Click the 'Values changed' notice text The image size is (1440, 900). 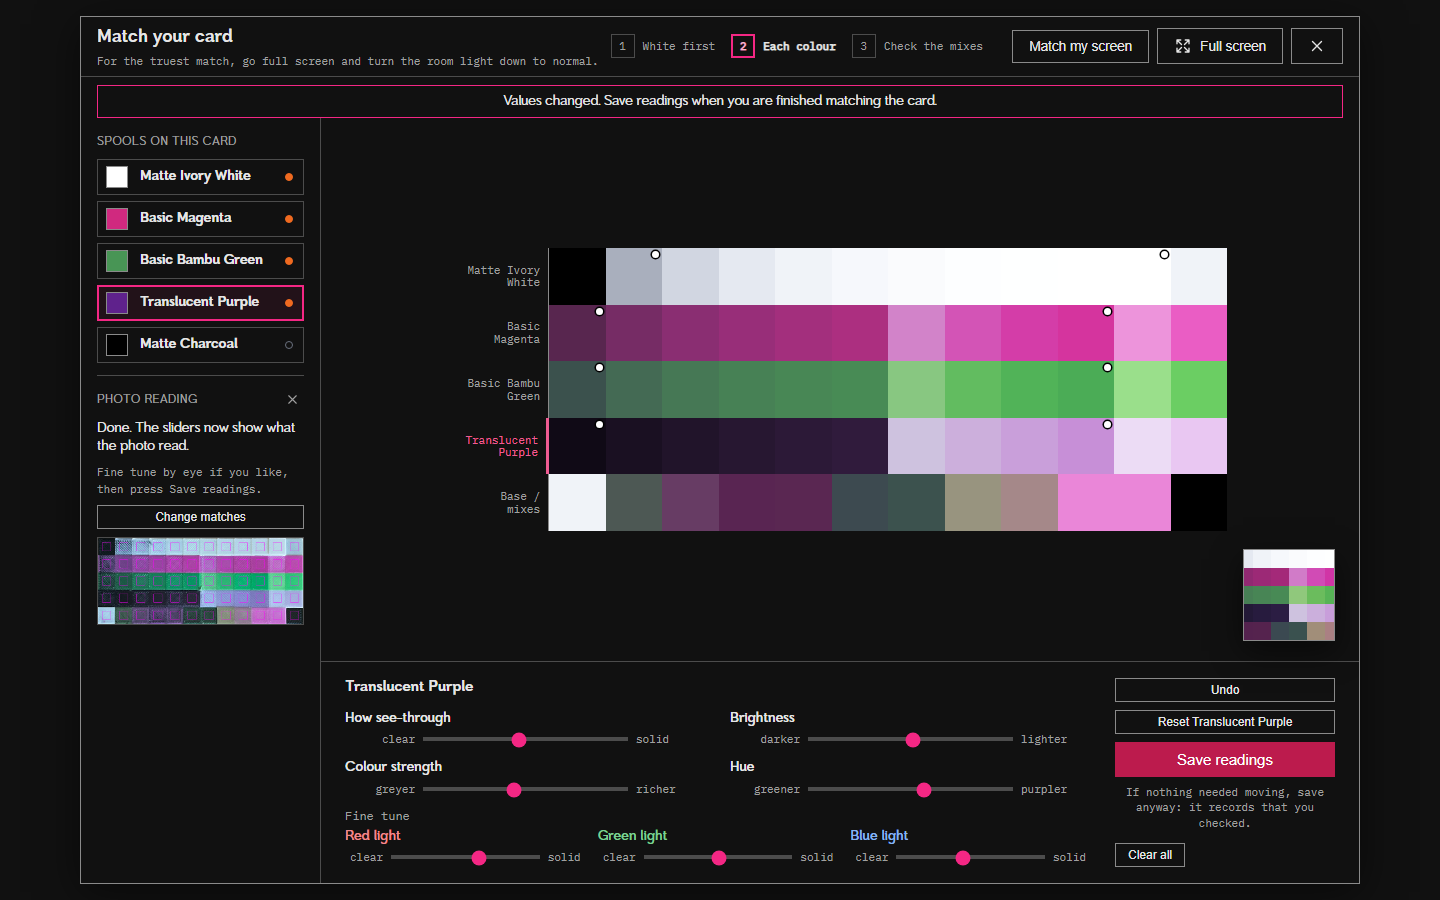(x=720, y=101)
